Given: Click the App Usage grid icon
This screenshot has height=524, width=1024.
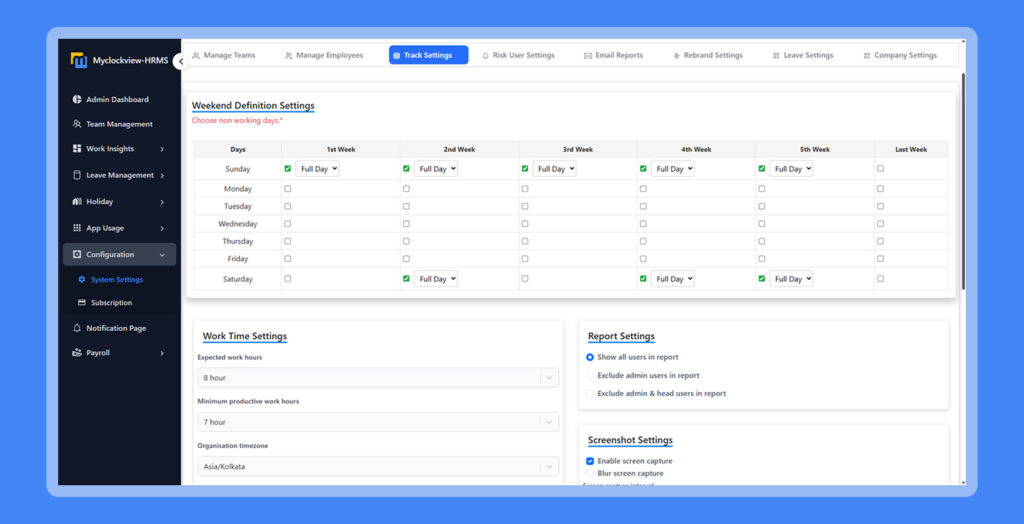Looking at the screenshot, I should pos(77,228).
